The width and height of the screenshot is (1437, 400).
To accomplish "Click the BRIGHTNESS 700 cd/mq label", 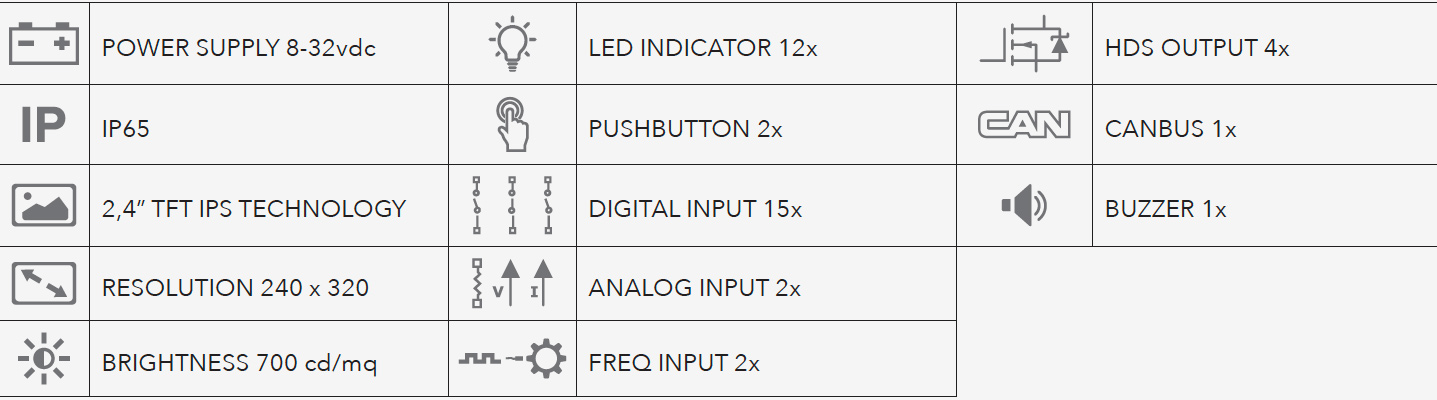I will [x=239, y=363].
